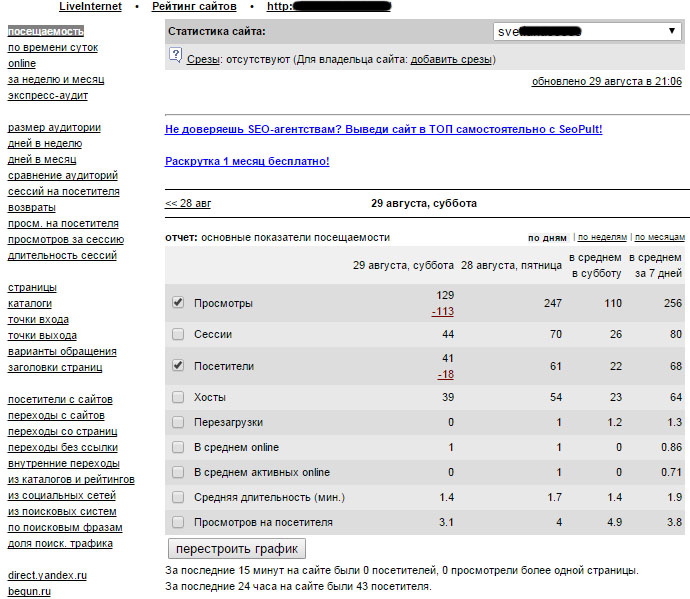
Task: Uncheck the Просмотры checkbox
Action: (x=178, y=303)
